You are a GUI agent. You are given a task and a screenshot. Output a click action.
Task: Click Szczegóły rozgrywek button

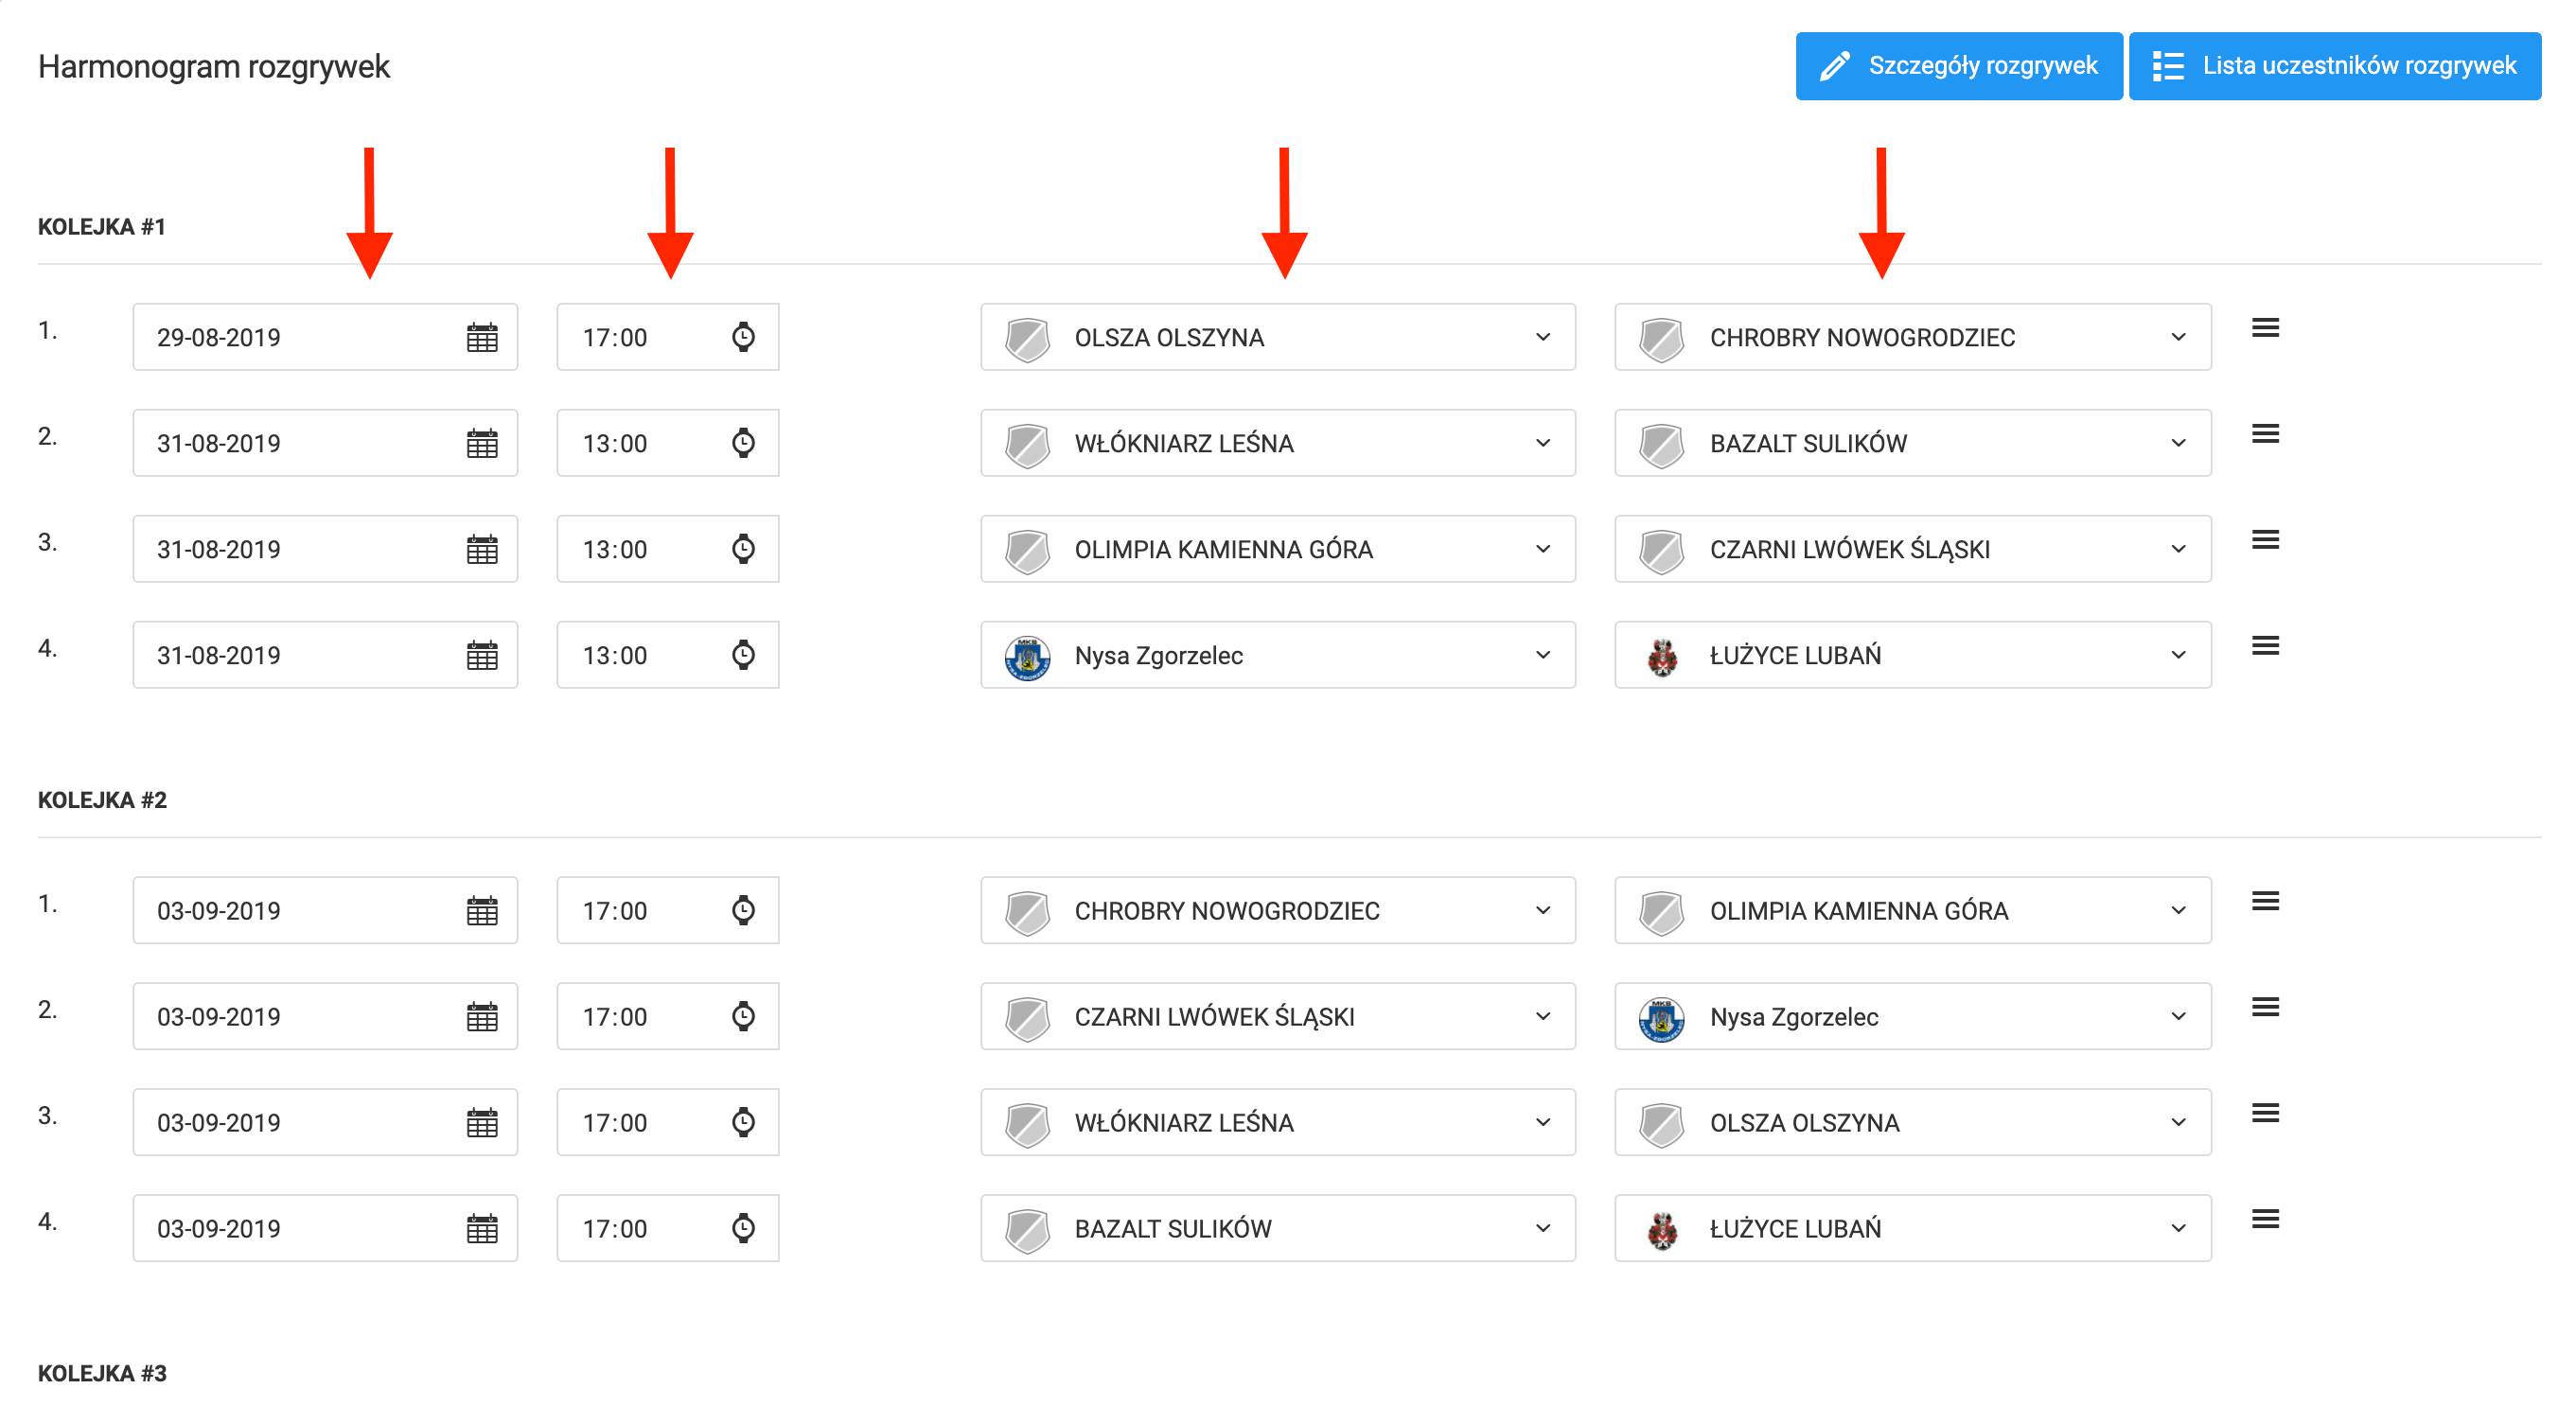point(1958,66)
